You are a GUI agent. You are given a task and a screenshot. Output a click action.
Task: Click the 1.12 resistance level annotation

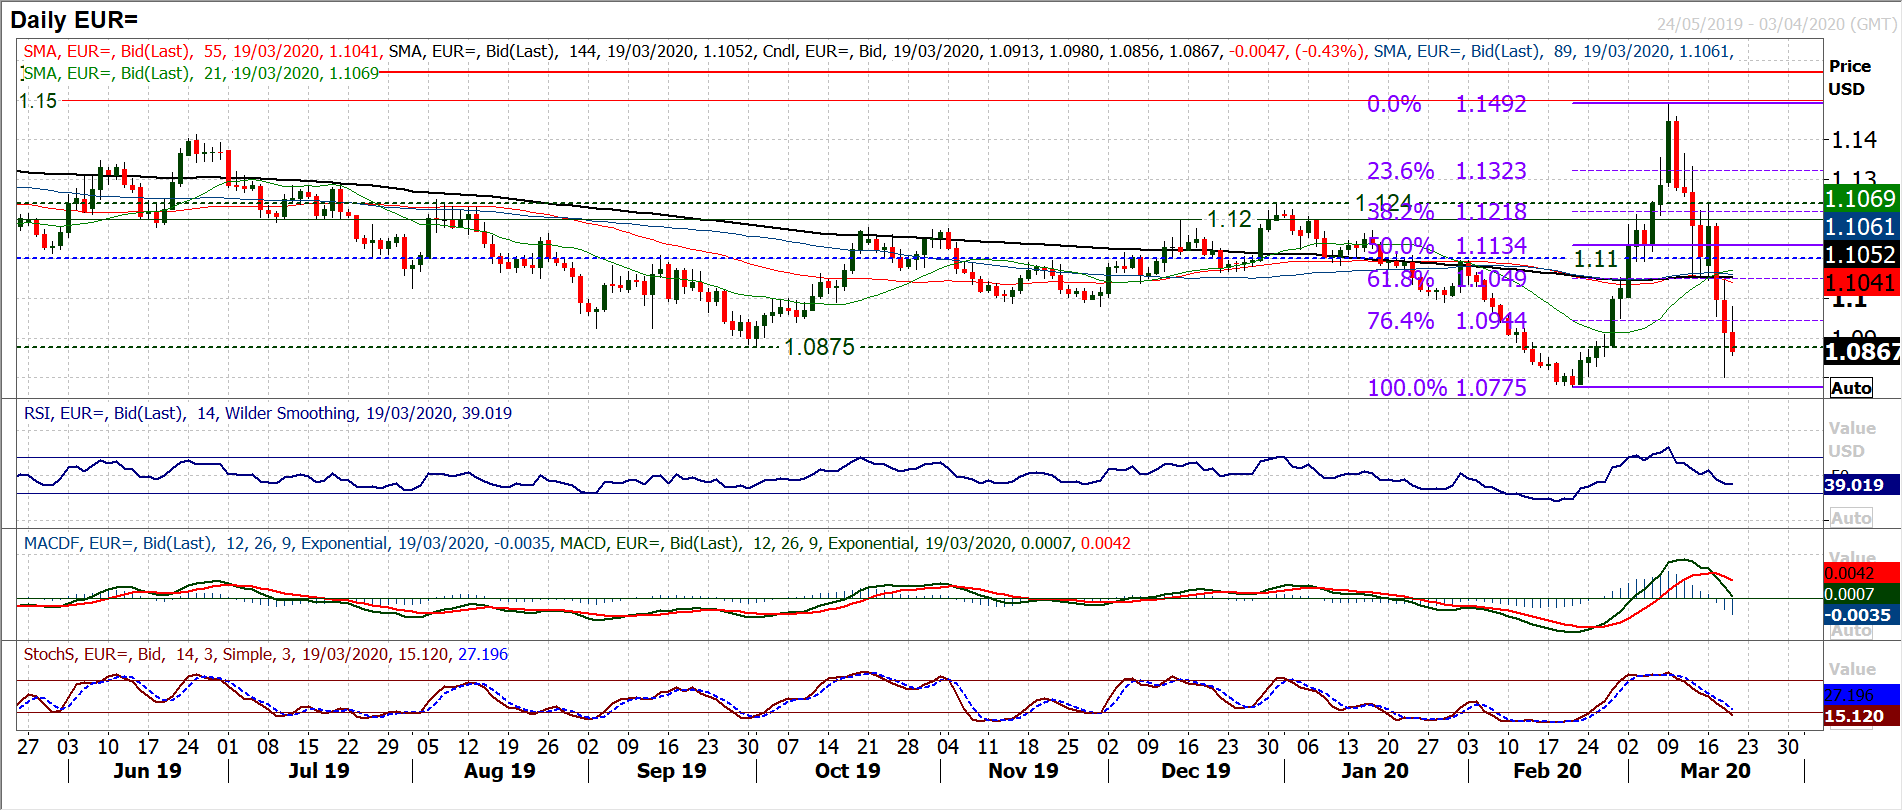coord(1229,219)
